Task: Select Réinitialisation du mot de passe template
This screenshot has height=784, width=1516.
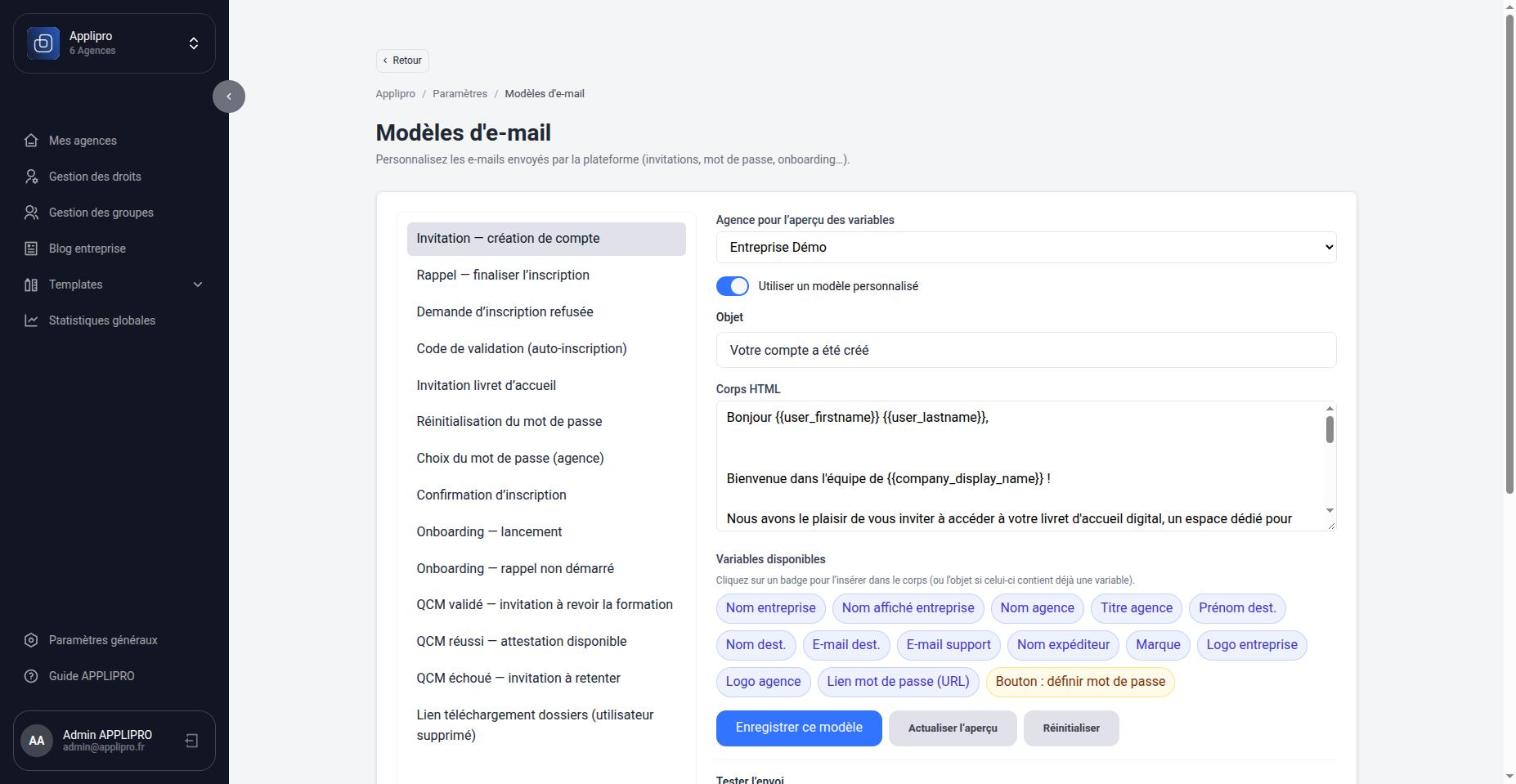Action: [546, 422]
